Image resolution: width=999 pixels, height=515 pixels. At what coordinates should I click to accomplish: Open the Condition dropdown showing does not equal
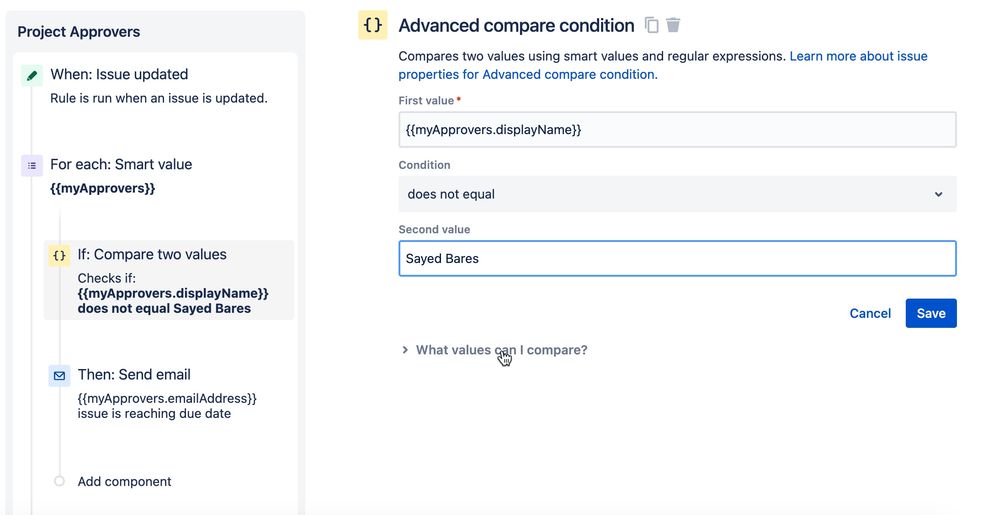click(x=677, y=194)
